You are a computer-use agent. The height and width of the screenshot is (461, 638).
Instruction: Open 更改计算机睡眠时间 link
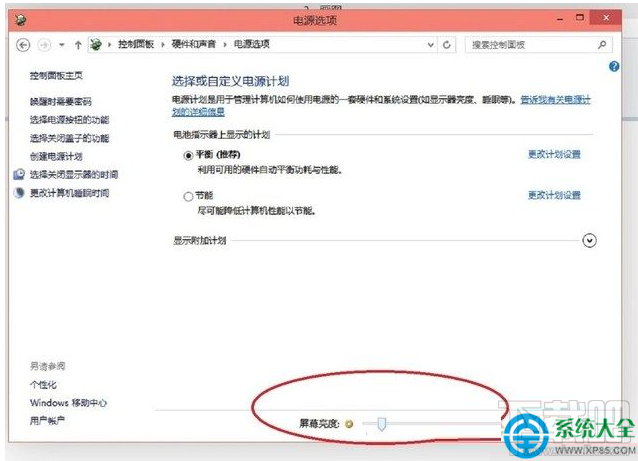click(x=70, y=193)
